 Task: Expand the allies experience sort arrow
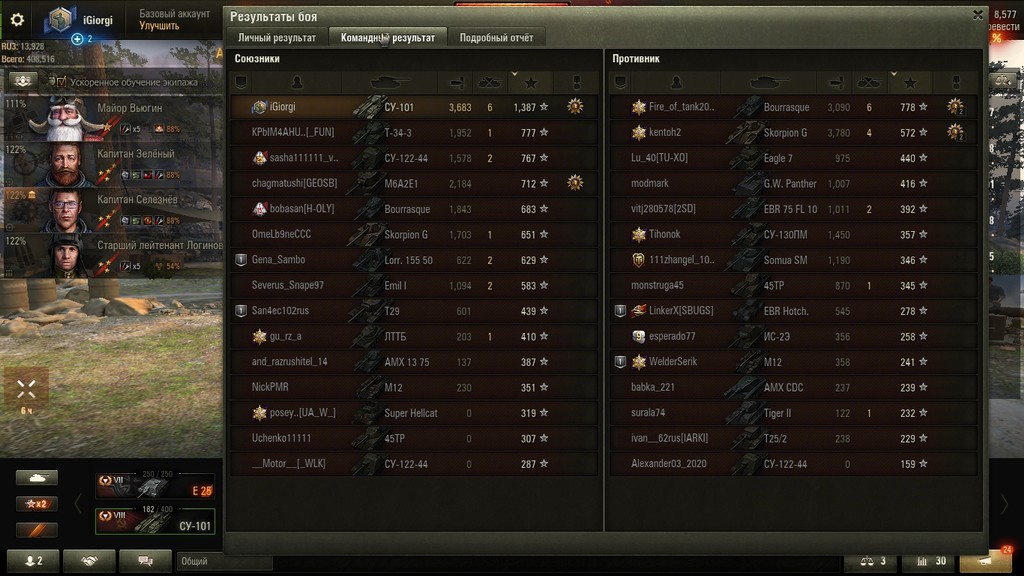tap(515, 74)
